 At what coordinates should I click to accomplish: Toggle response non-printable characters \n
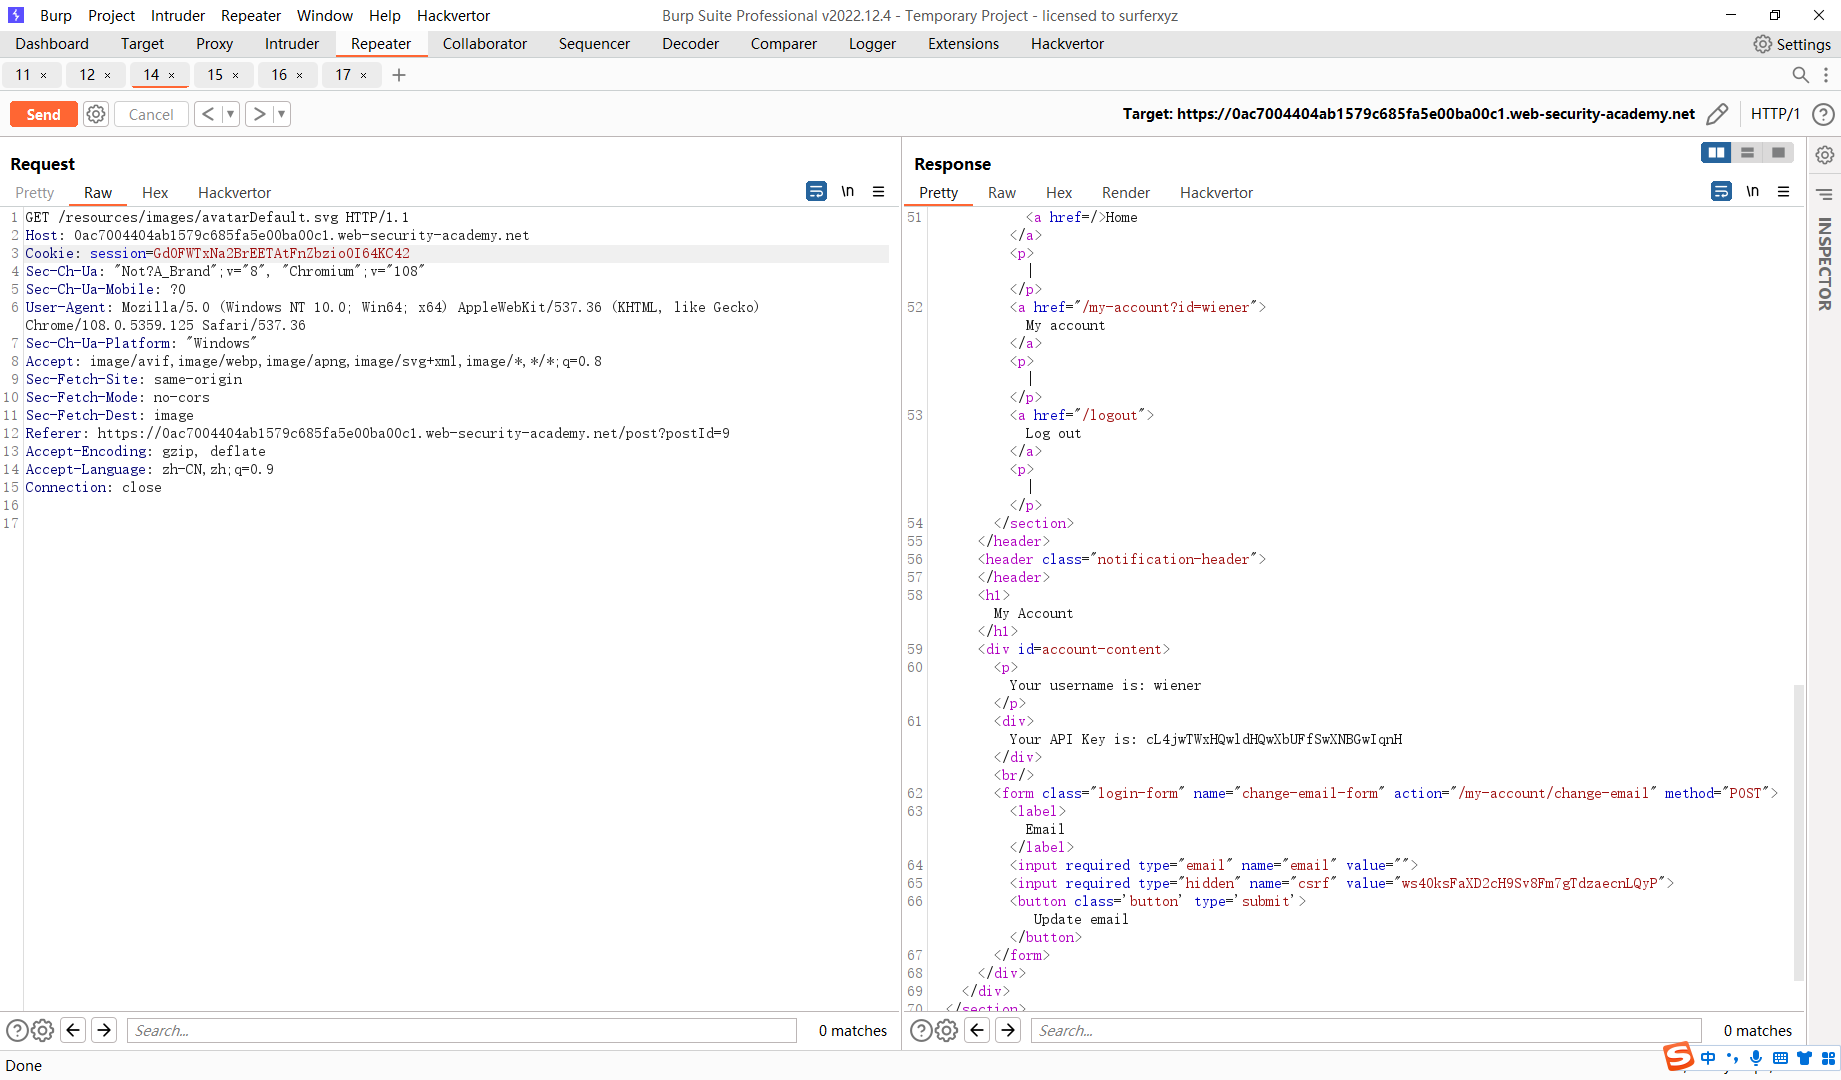coord(1753,191)
